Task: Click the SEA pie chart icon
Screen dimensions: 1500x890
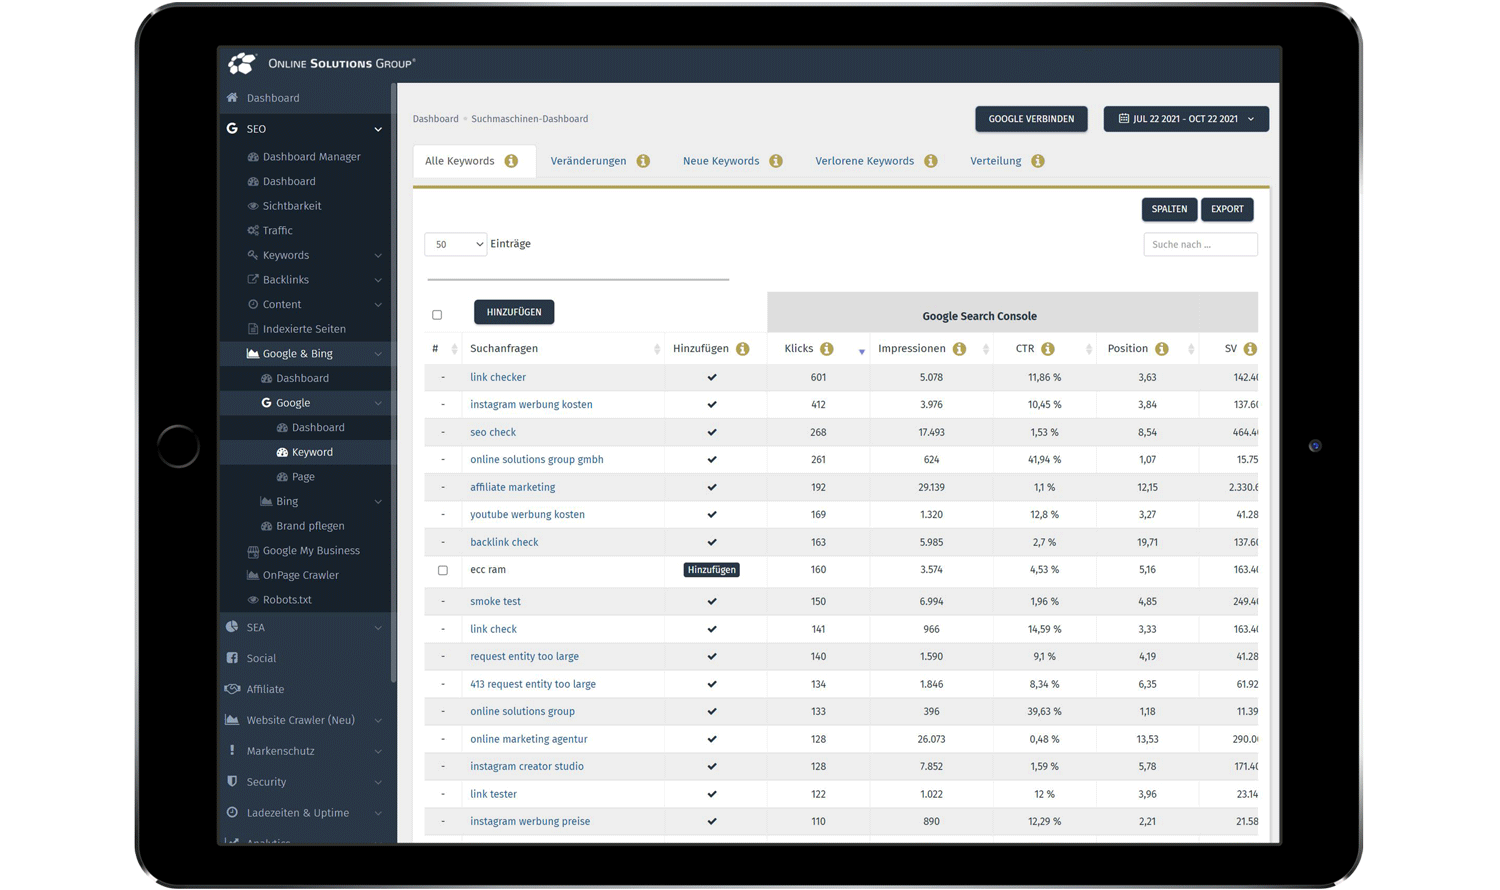Action: (232, 627)
